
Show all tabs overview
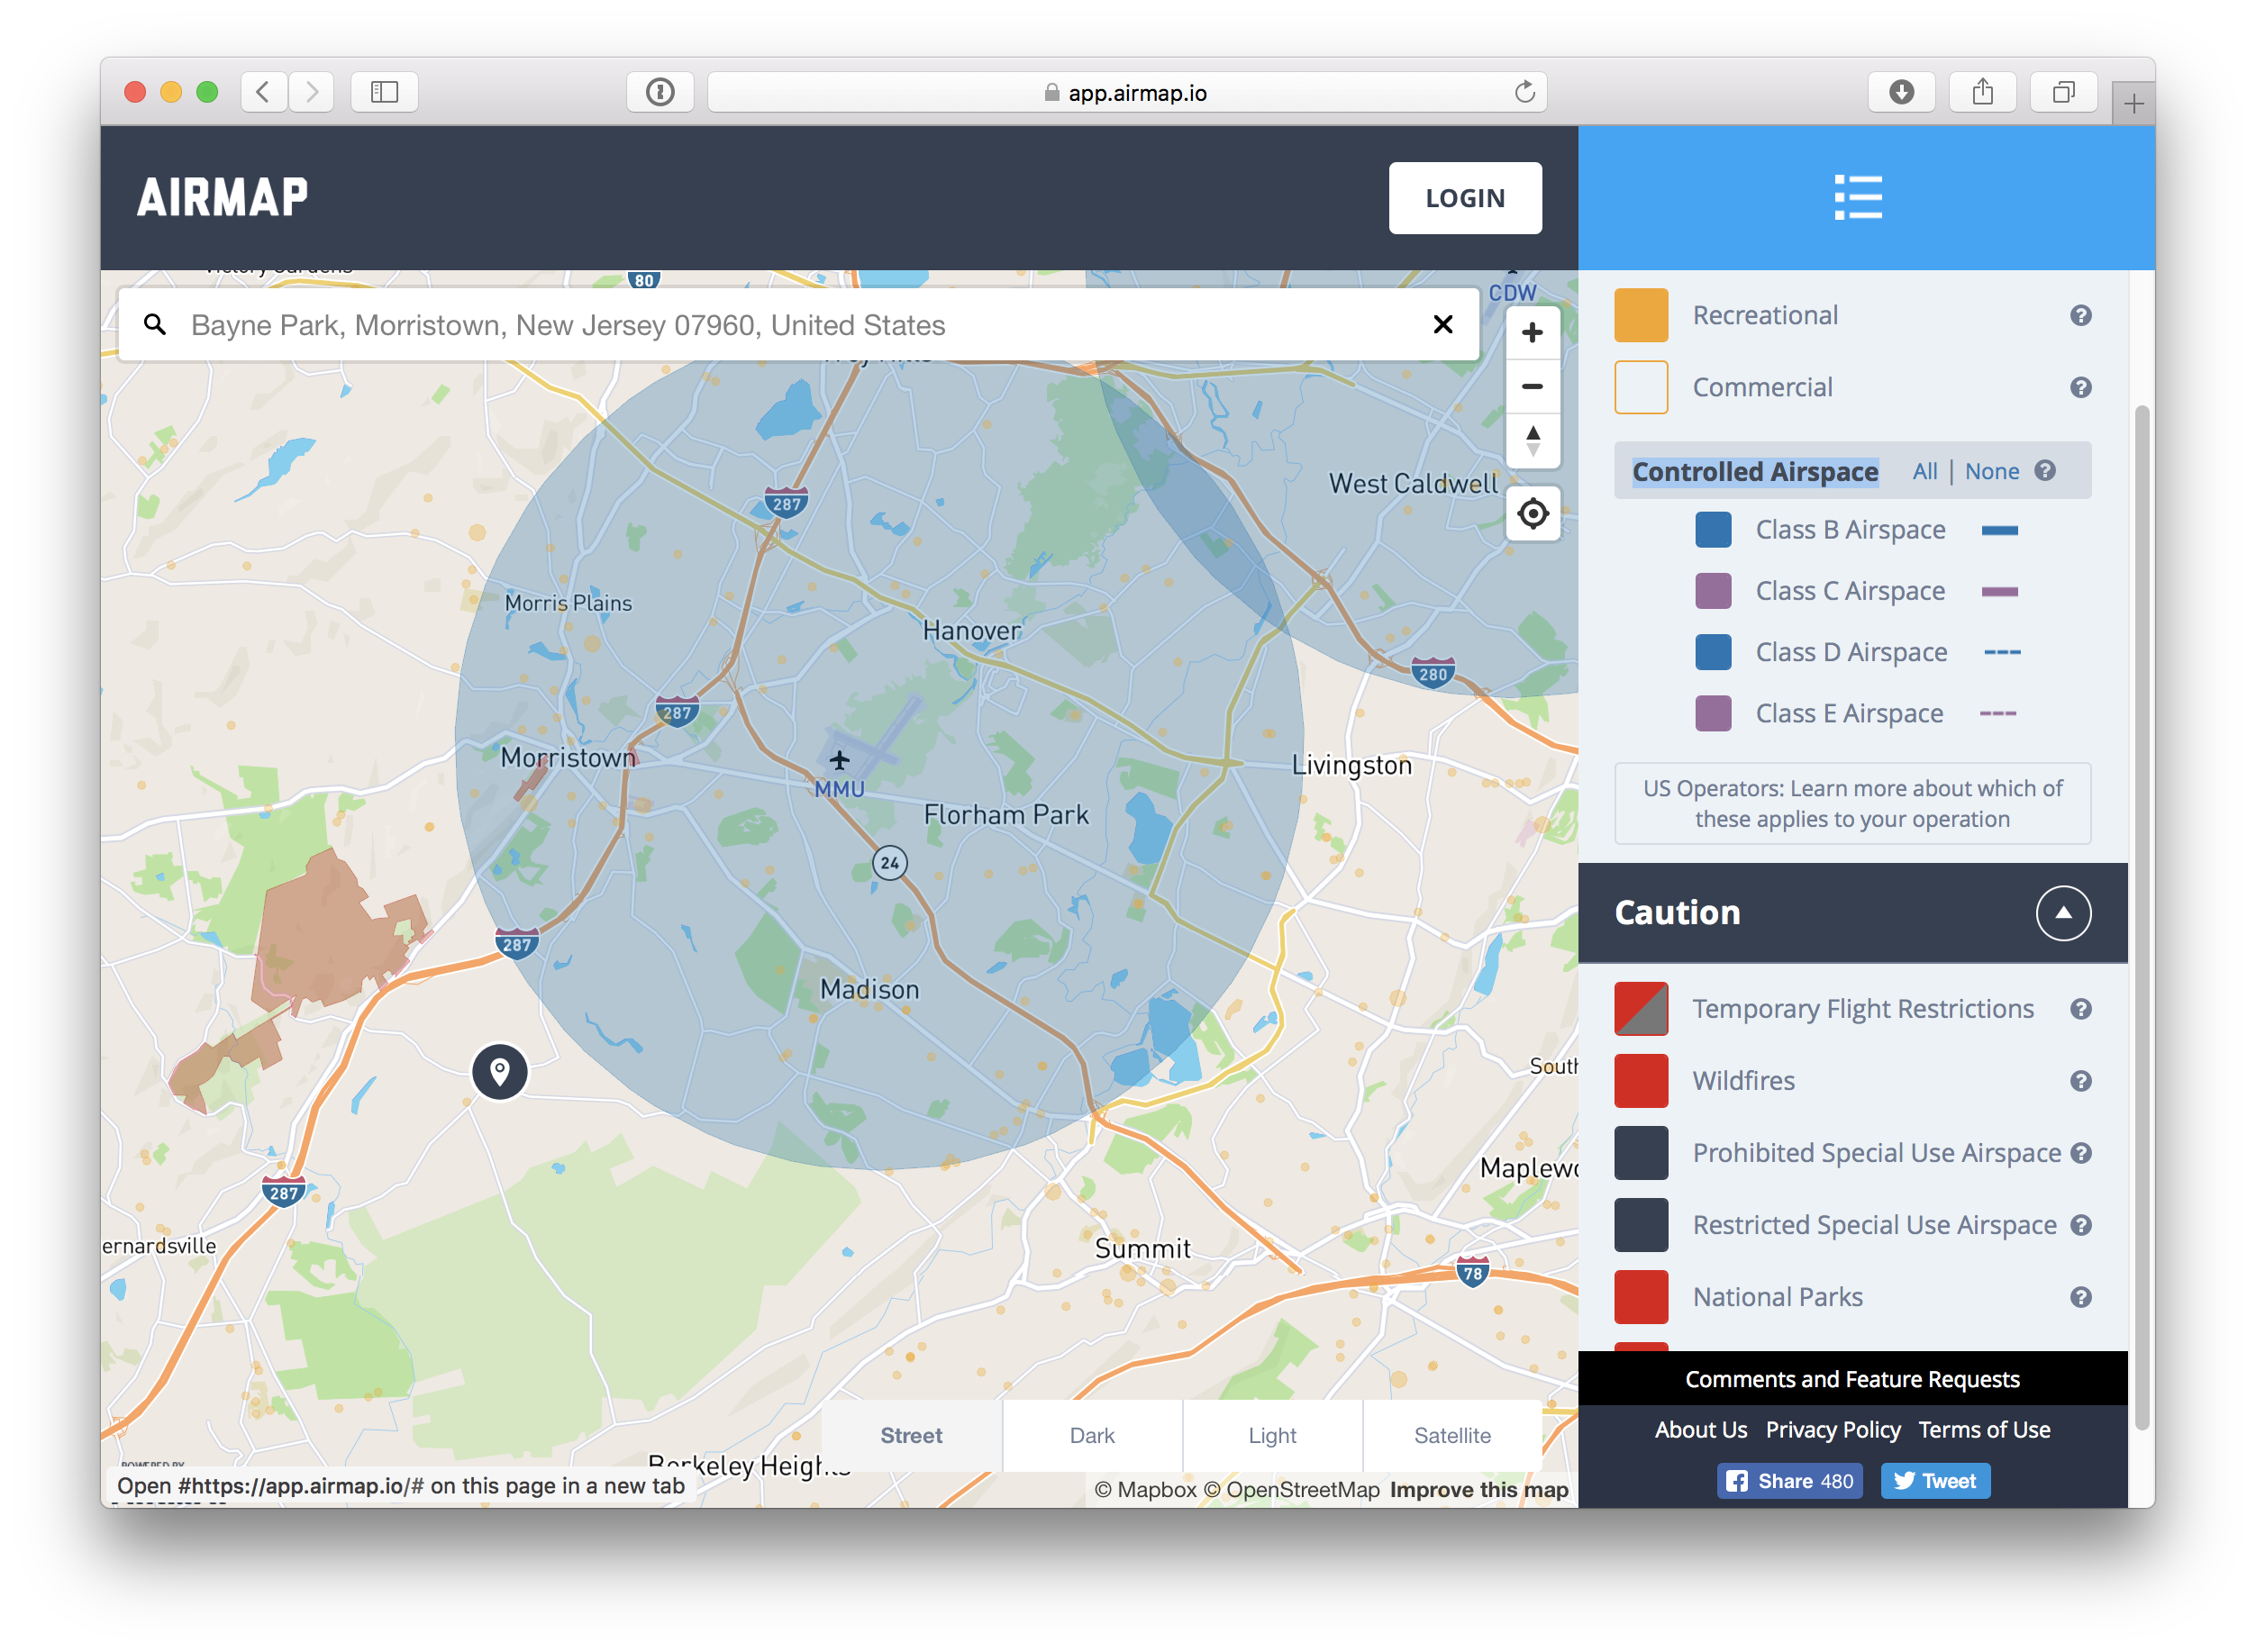[x=2062, y=92]
